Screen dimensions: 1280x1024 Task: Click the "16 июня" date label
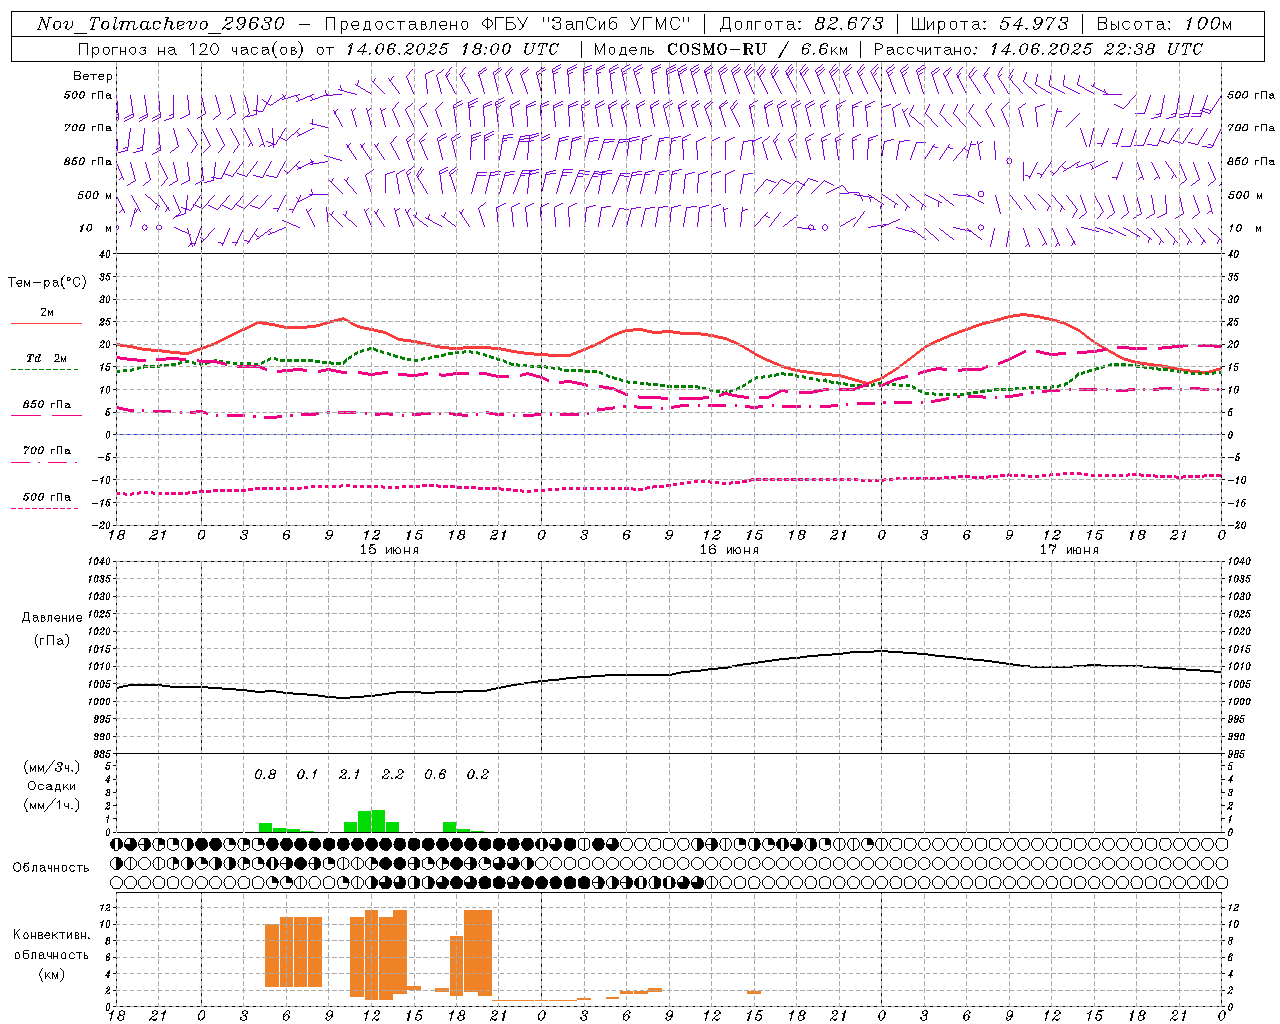tap(729, 550)
